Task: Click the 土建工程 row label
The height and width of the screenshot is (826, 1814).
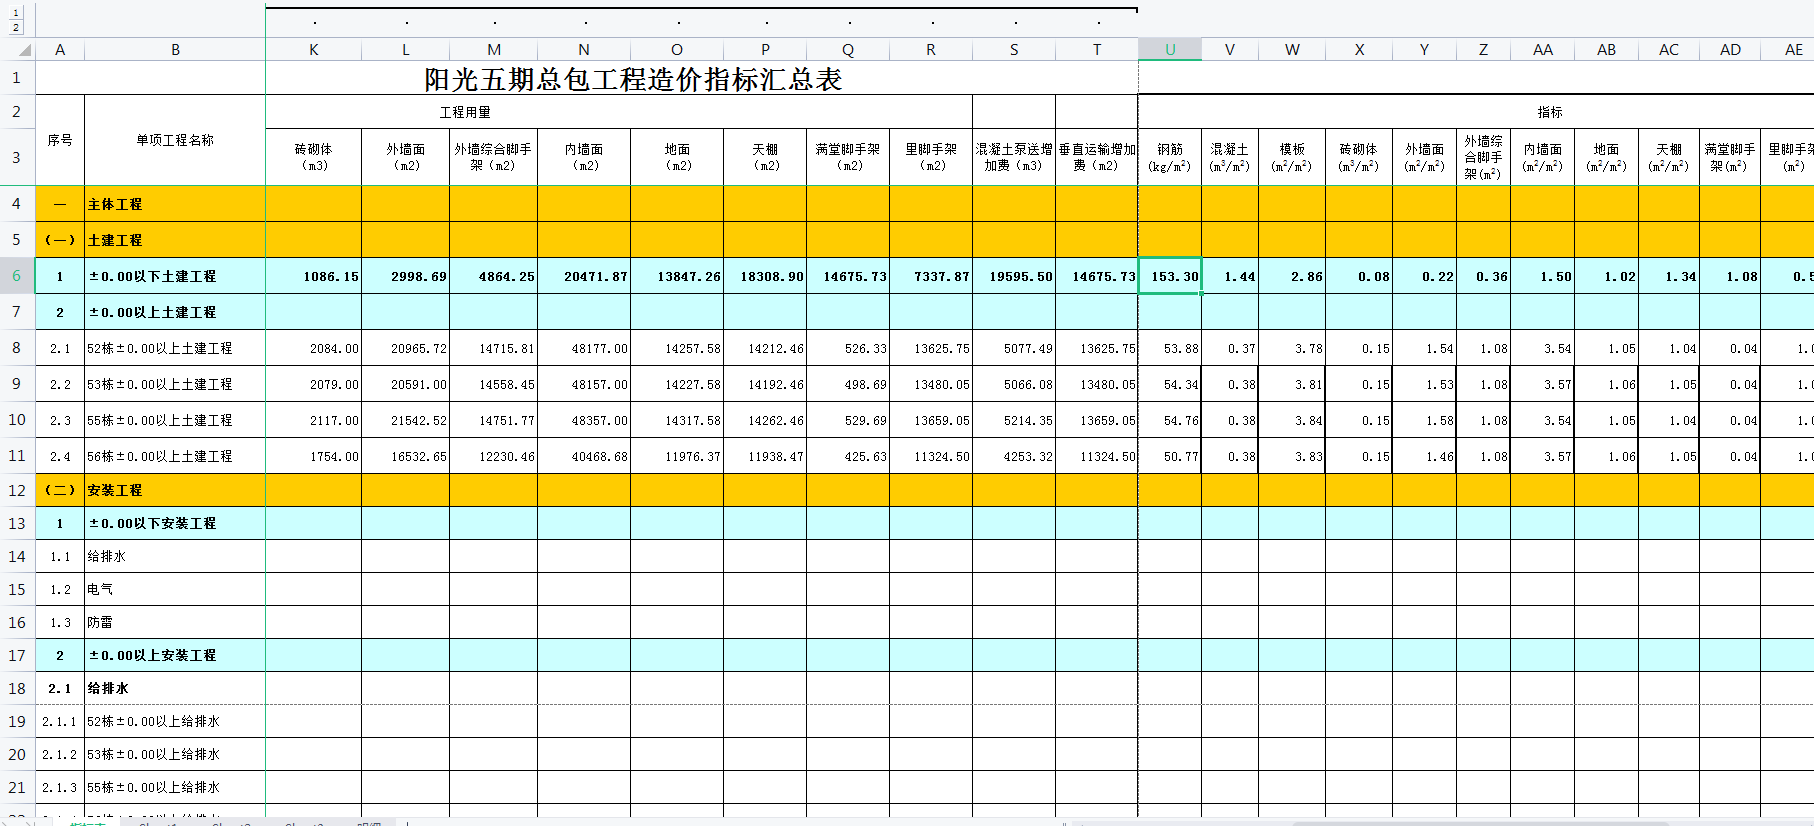Action: coord(115,240)
